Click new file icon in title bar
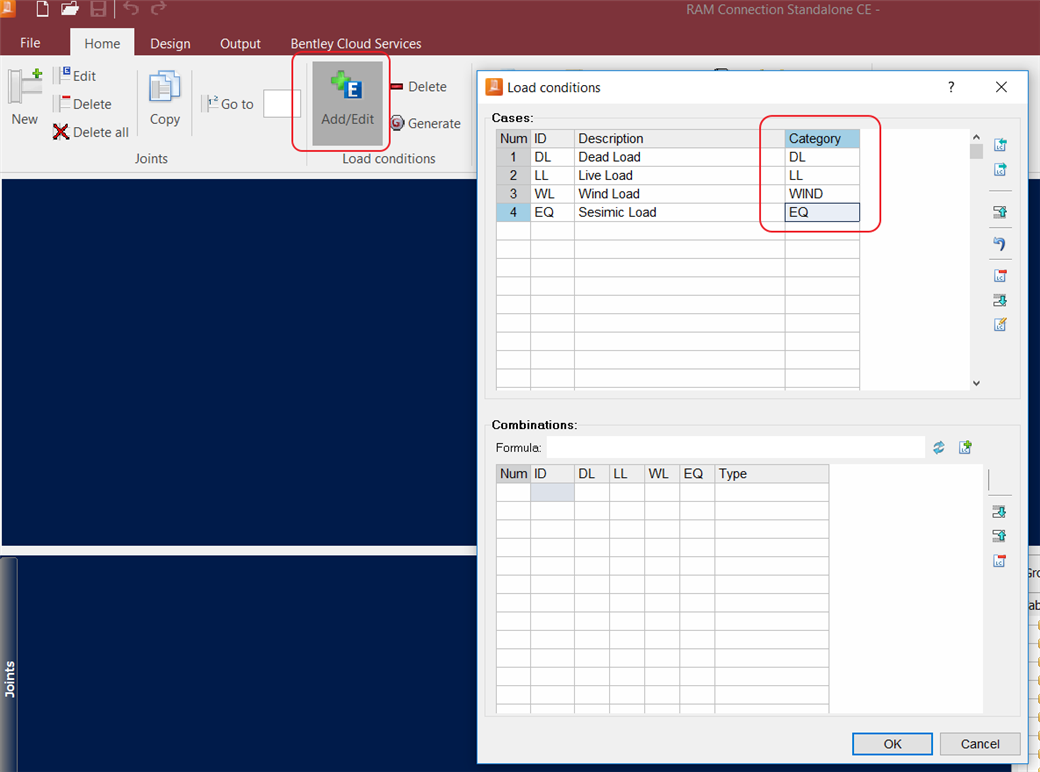The image size is (1040, 772). (42, 9)
